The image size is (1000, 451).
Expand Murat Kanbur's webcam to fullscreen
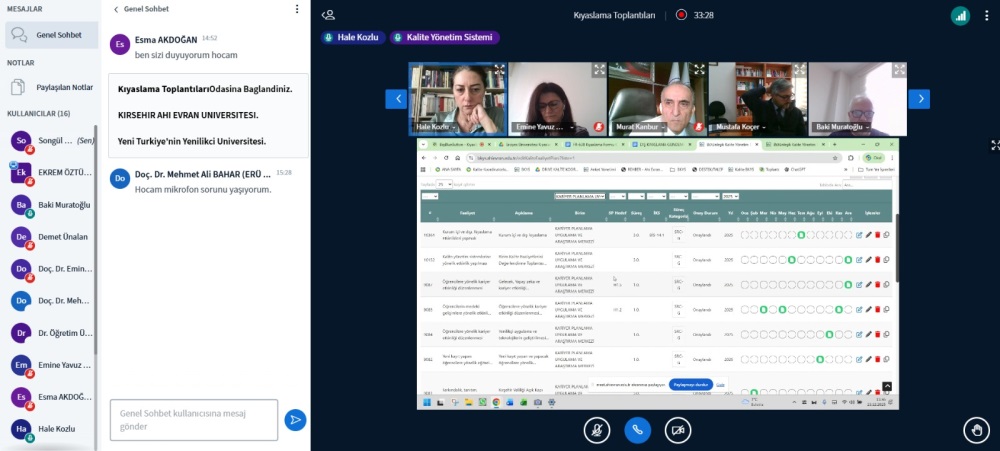coord(699,70)
